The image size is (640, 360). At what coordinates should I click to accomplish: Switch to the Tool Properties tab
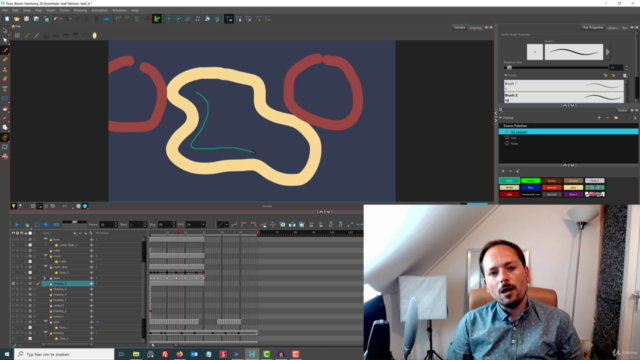593,27
